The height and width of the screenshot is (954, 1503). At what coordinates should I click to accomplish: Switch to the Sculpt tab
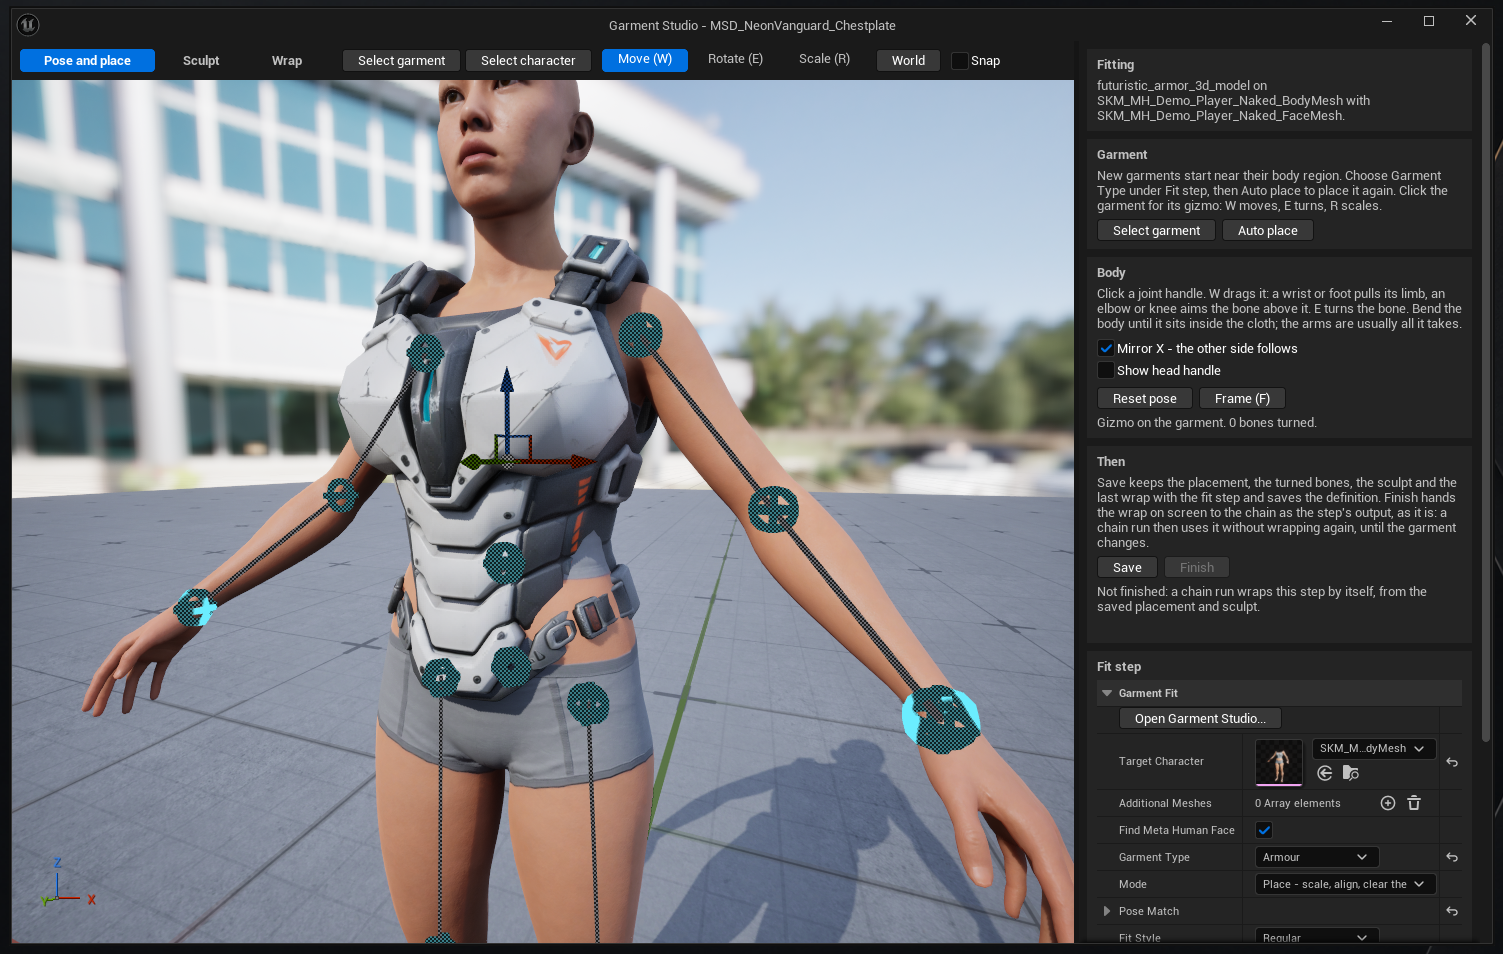coord(201,61)
